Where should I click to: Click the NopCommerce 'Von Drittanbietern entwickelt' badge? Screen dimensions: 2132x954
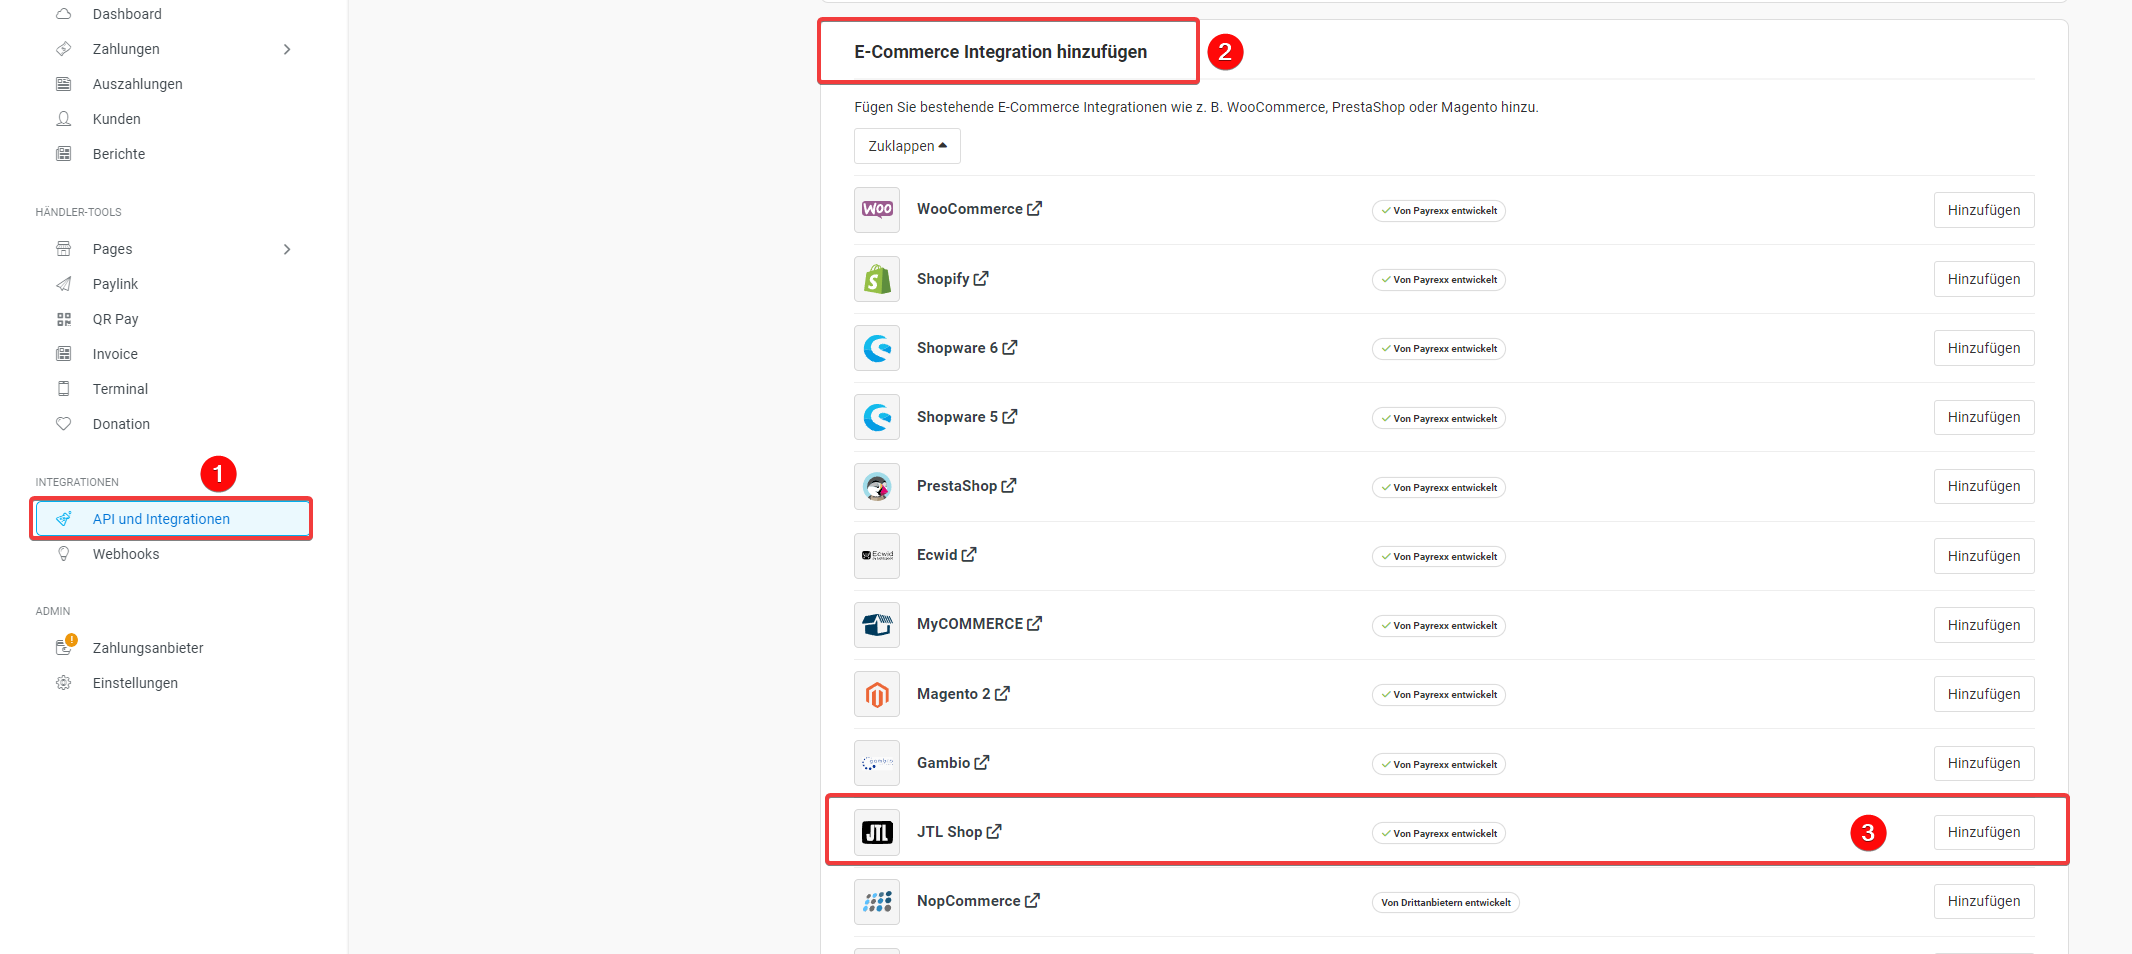1446,902
